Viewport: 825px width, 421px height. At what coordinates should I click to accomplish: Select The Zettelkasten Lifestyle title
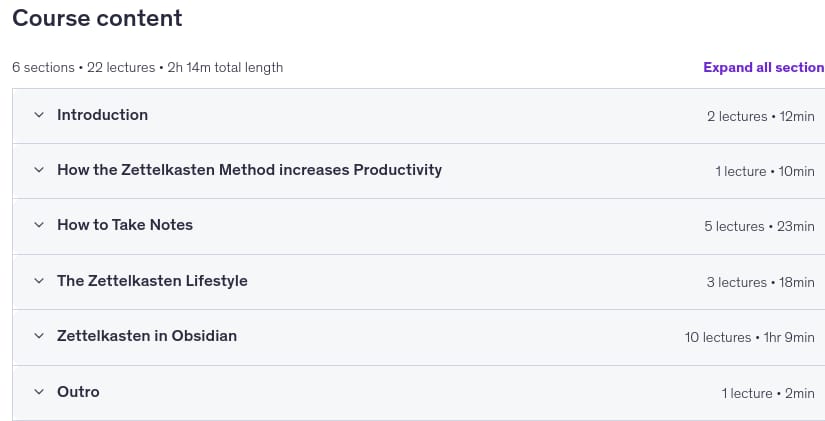[x=153, y=281]
